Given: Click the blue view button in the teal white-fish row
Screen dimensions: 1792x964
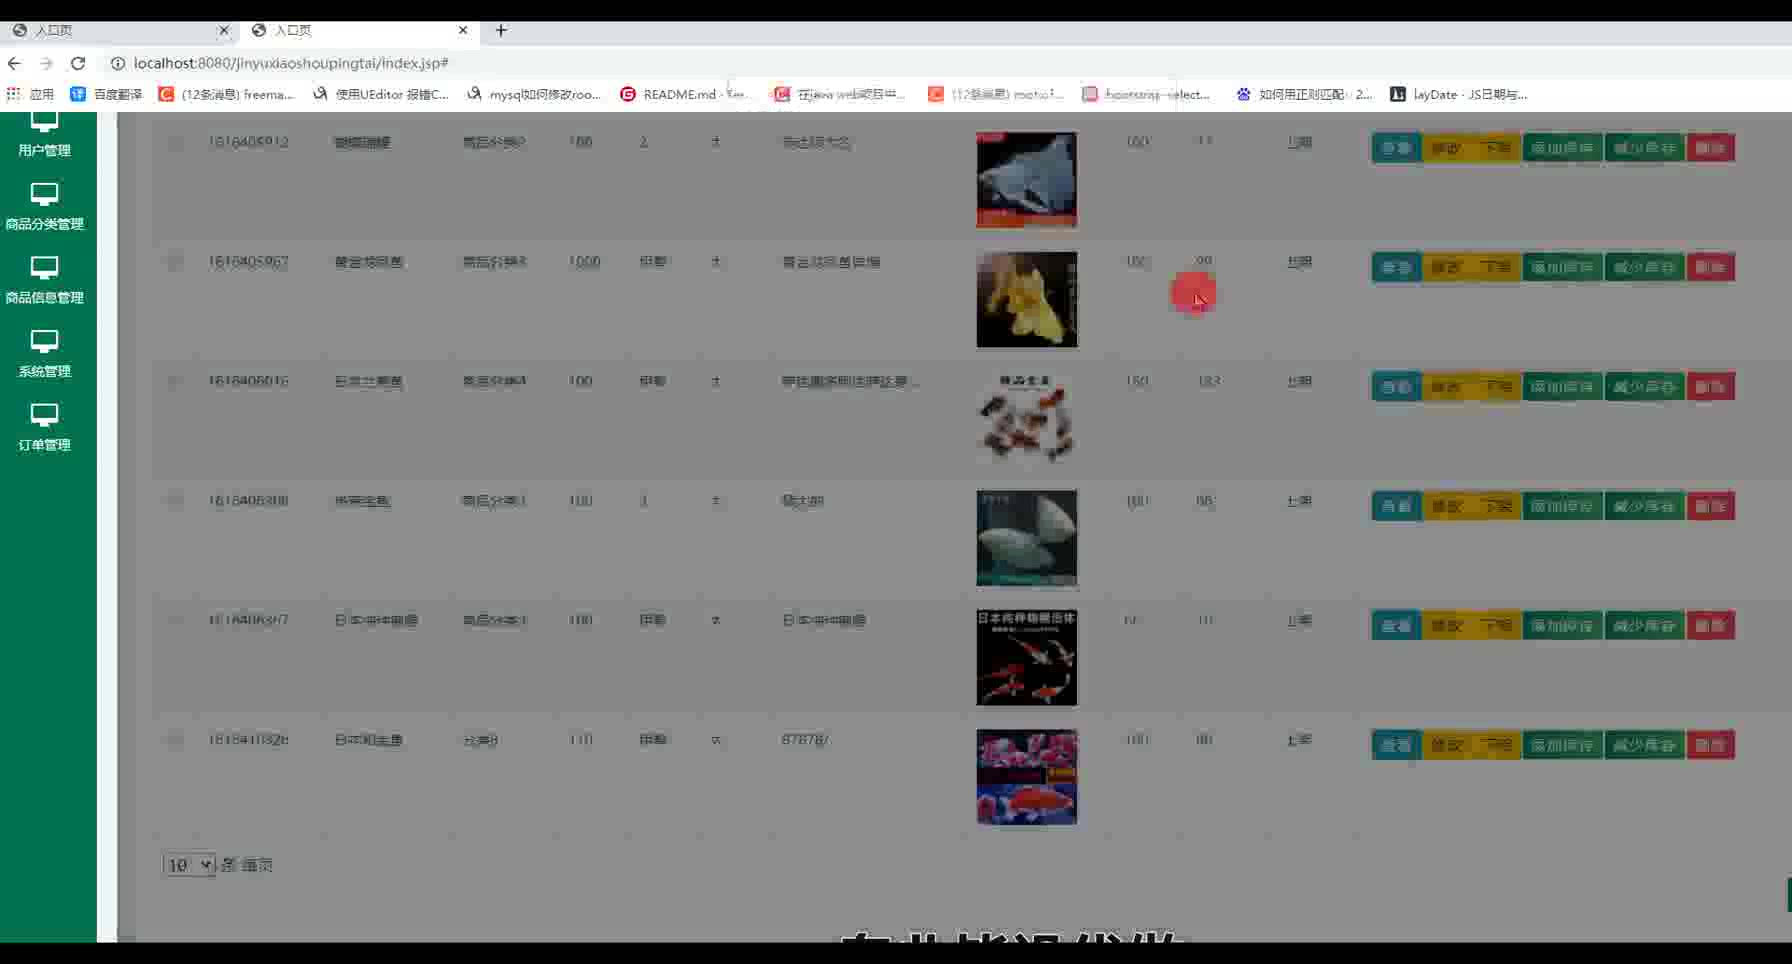Looking at the screenshot, I should (1396, 506).
